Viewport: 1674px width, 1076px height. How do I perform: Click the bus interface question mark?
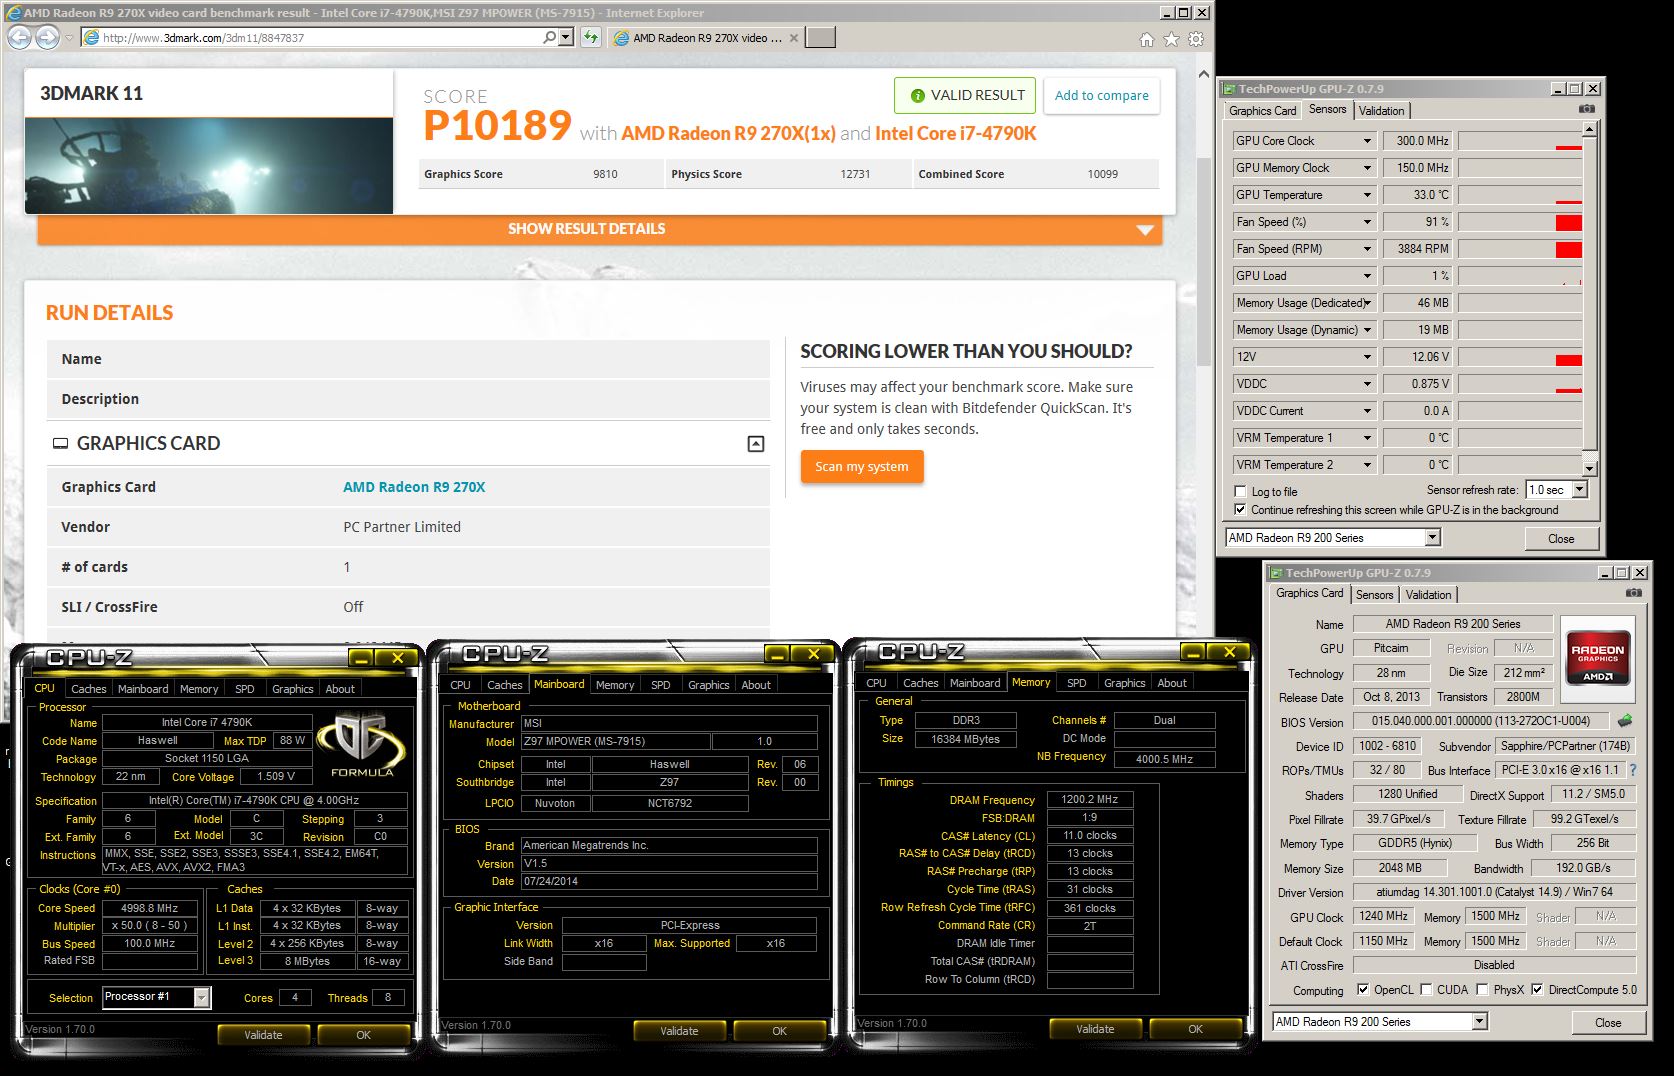[1633, 770]
